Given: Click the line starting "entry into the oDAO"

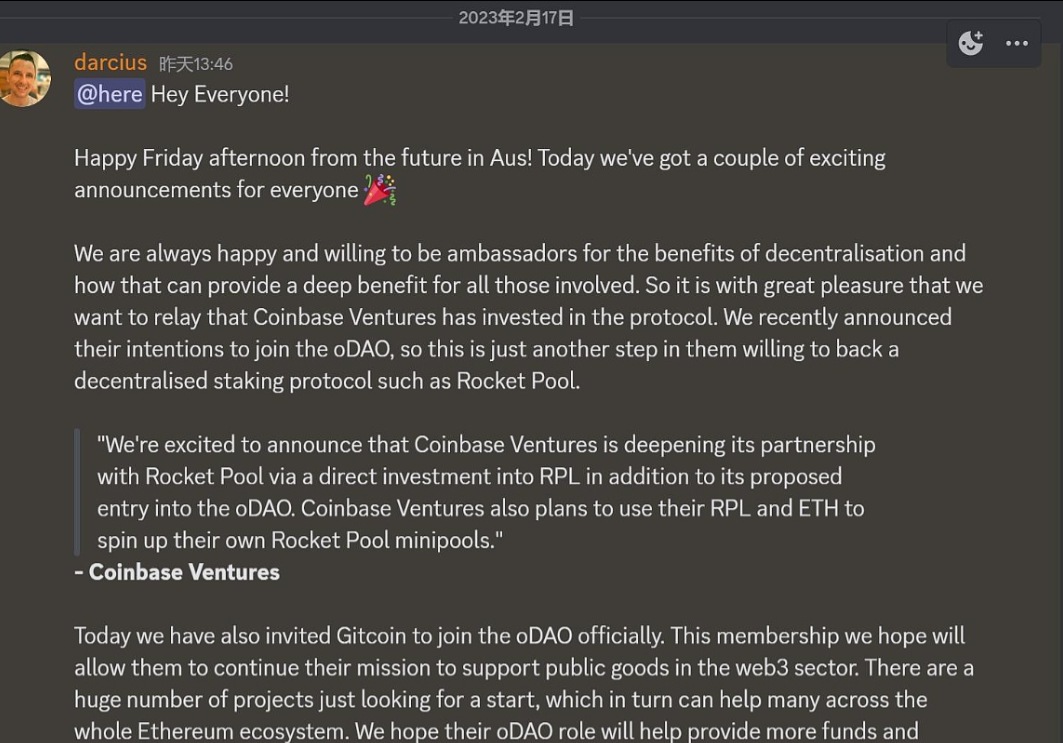Looking at the screenshot, I should (x=480, y=508).
